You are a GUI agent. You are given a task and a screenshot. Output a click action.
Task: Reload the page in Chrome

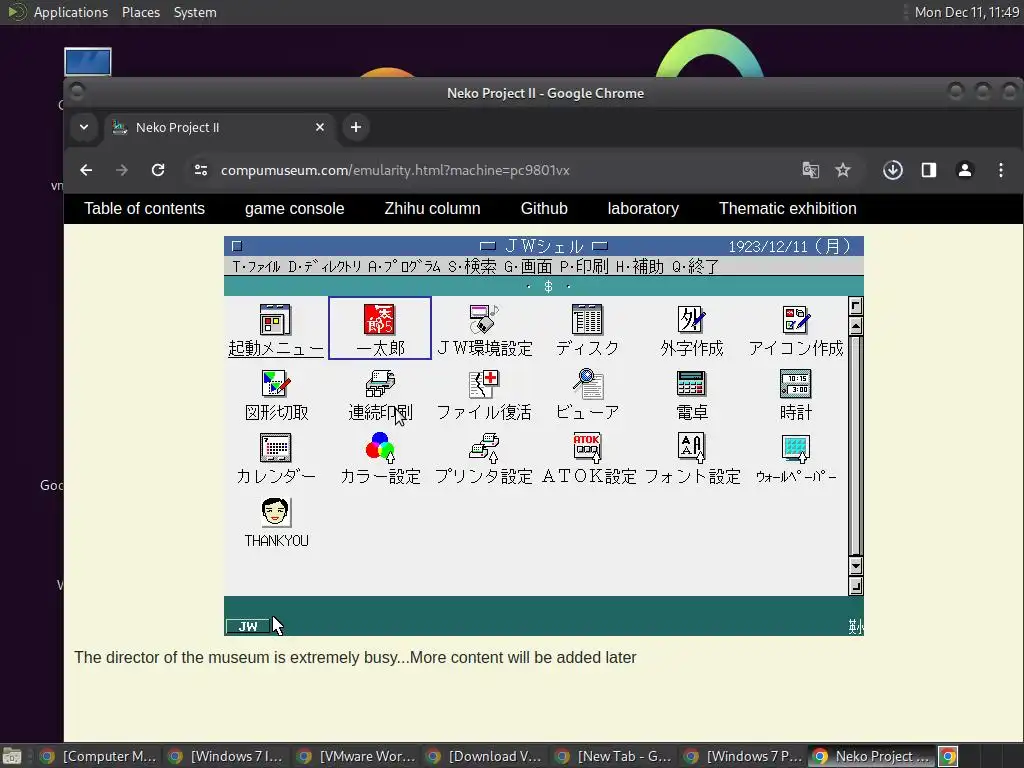click(x=158, y=170)
